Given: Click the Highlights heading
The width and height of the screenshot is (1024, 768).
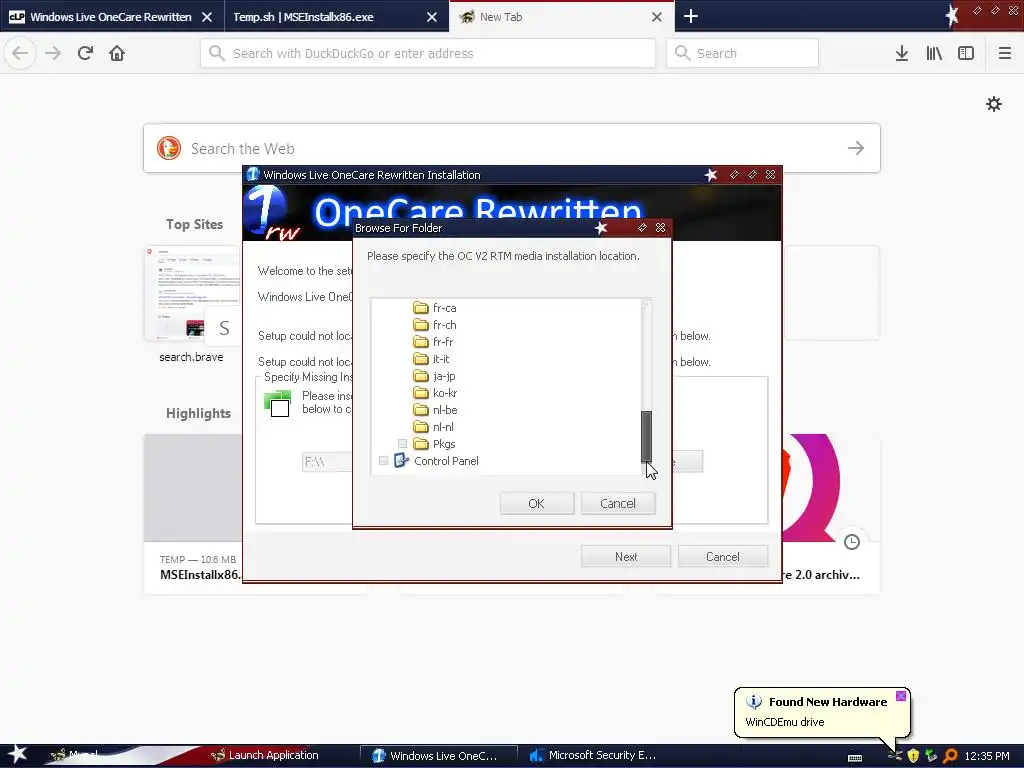Looking at the screenshot, I should pos(199,413).
